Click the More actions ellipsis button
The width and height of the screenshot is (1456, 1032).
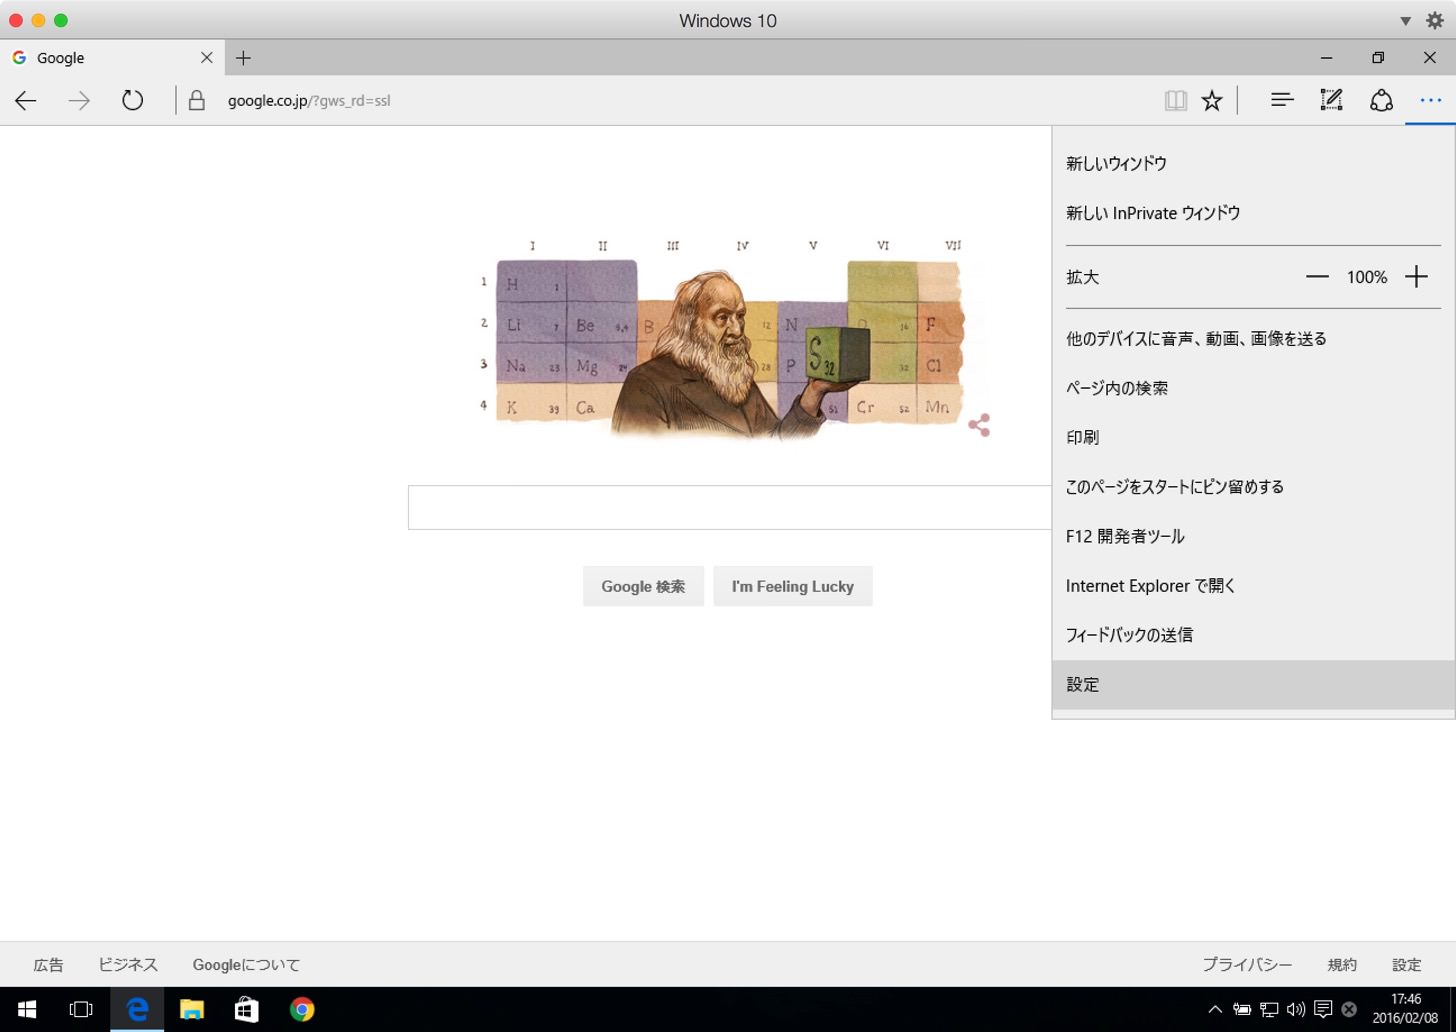coord(1431,100)
